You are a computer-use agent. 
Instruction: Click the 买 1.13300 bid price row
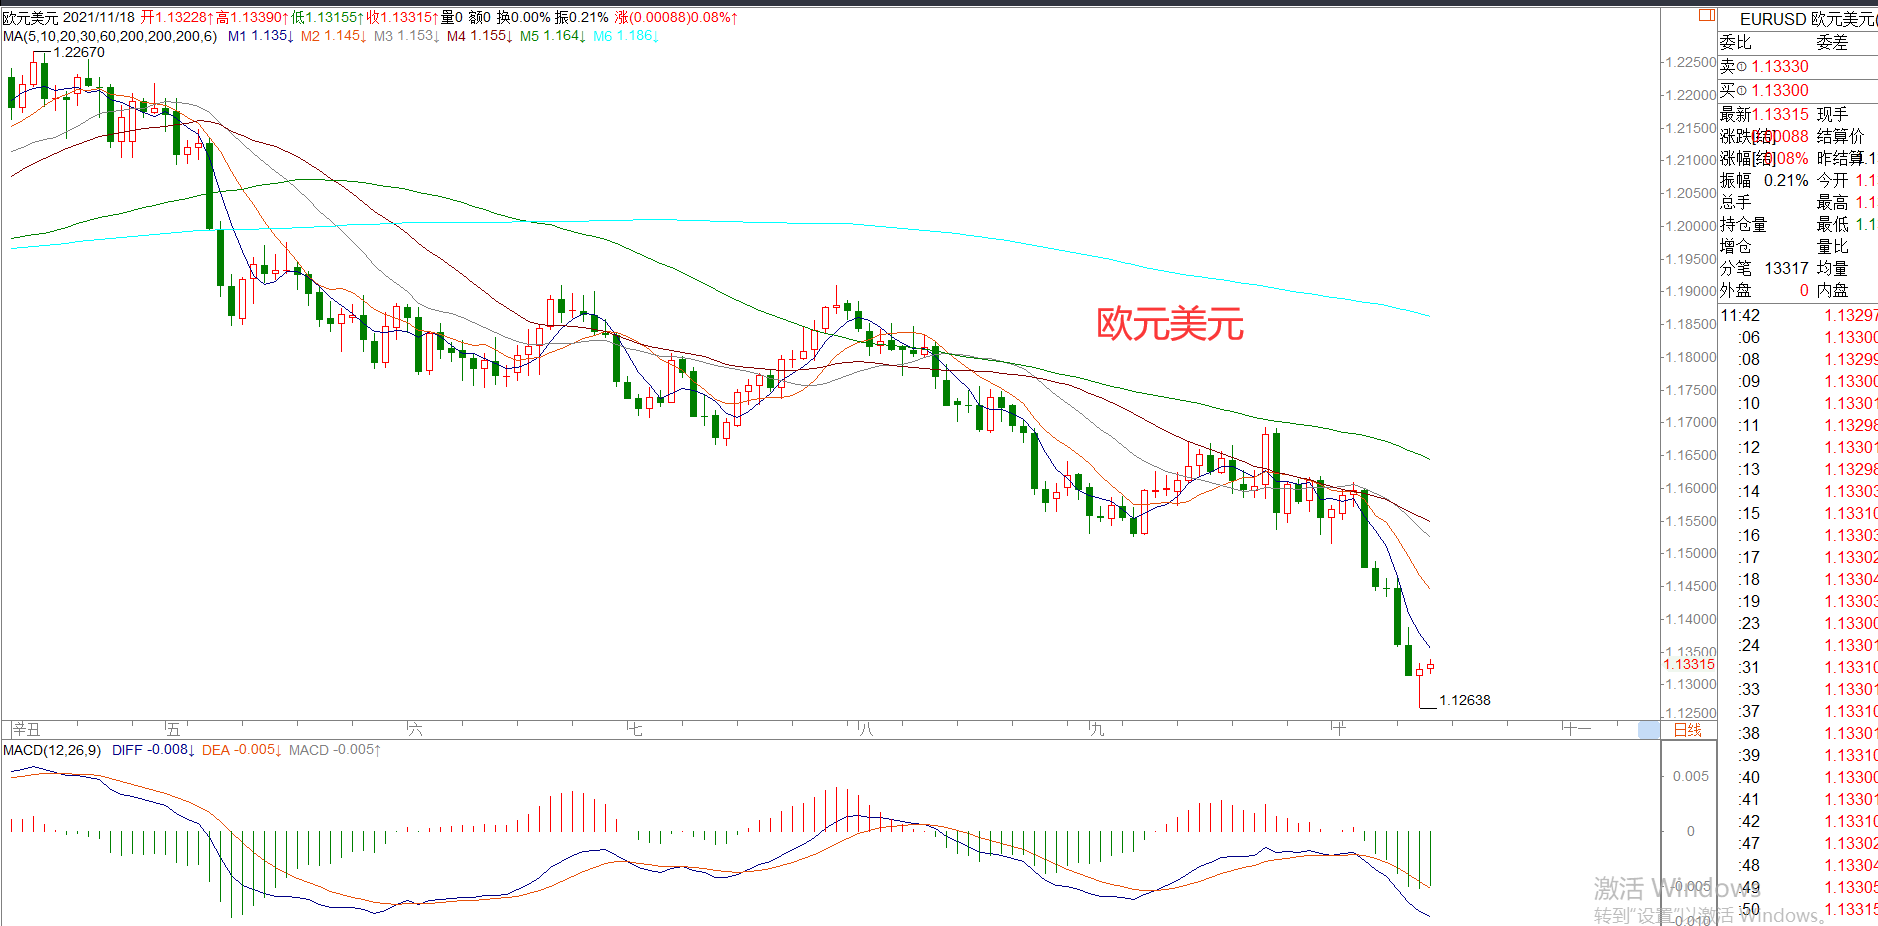pos(1798,91)
